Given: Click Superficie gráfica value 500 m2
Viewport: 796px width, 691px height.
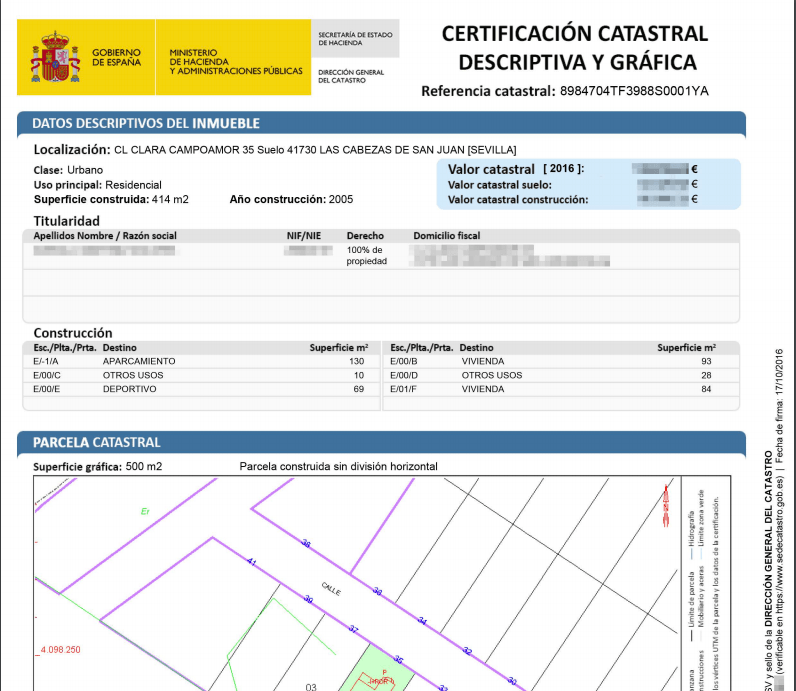Looking at the screenshot, I should (144, 466).
